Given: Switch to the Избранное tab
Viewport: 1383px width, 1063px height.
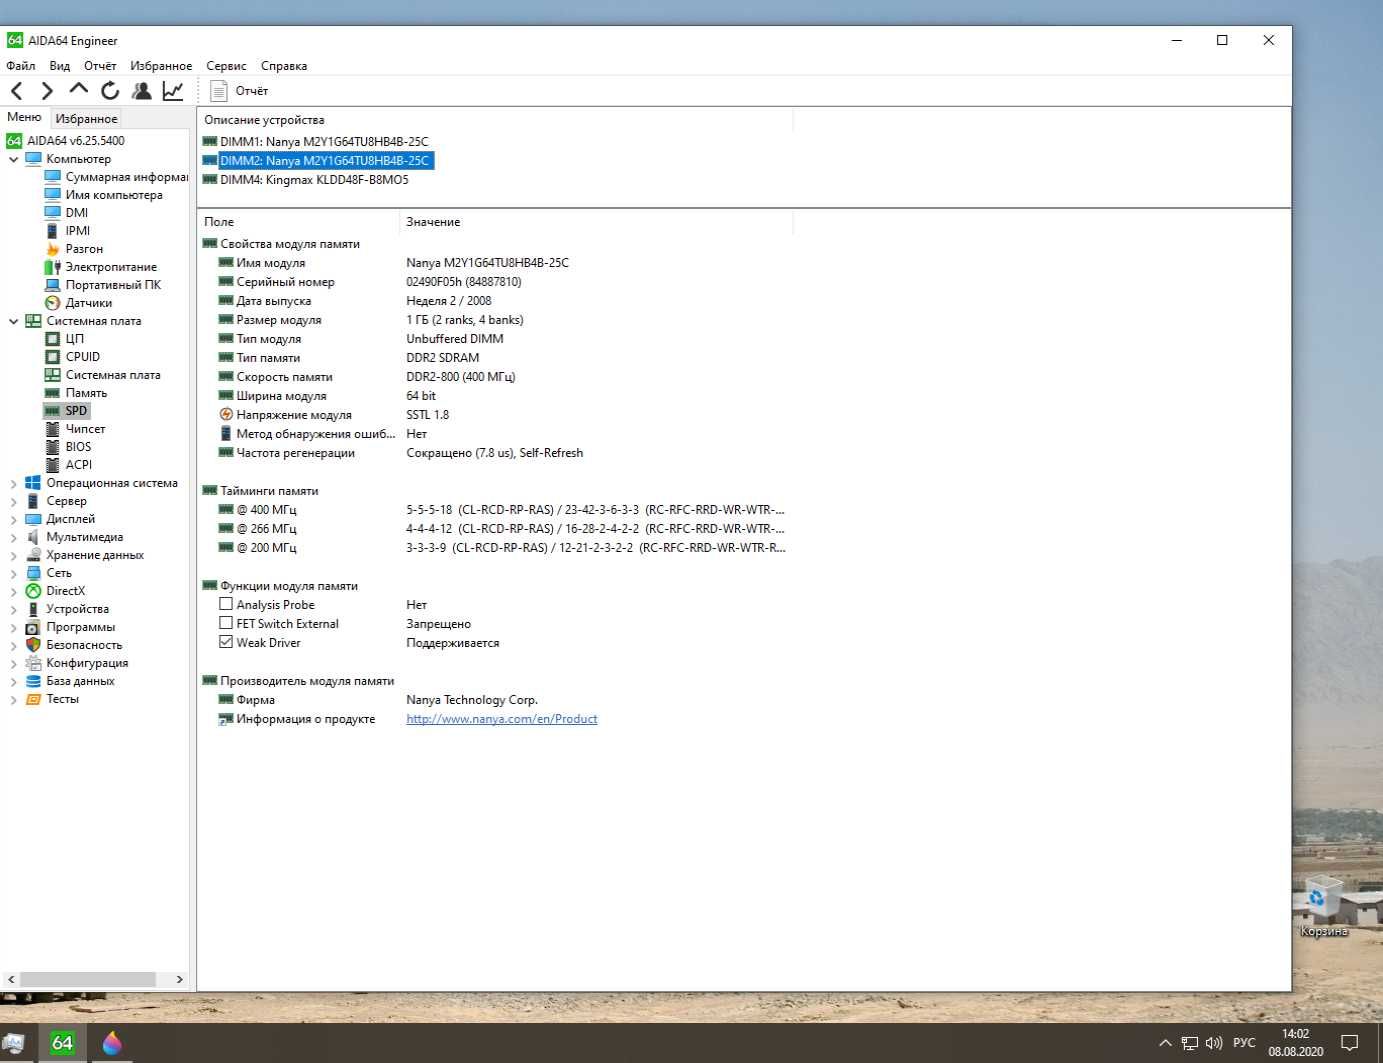Looking at the screenshot, I should pos(86,118).
